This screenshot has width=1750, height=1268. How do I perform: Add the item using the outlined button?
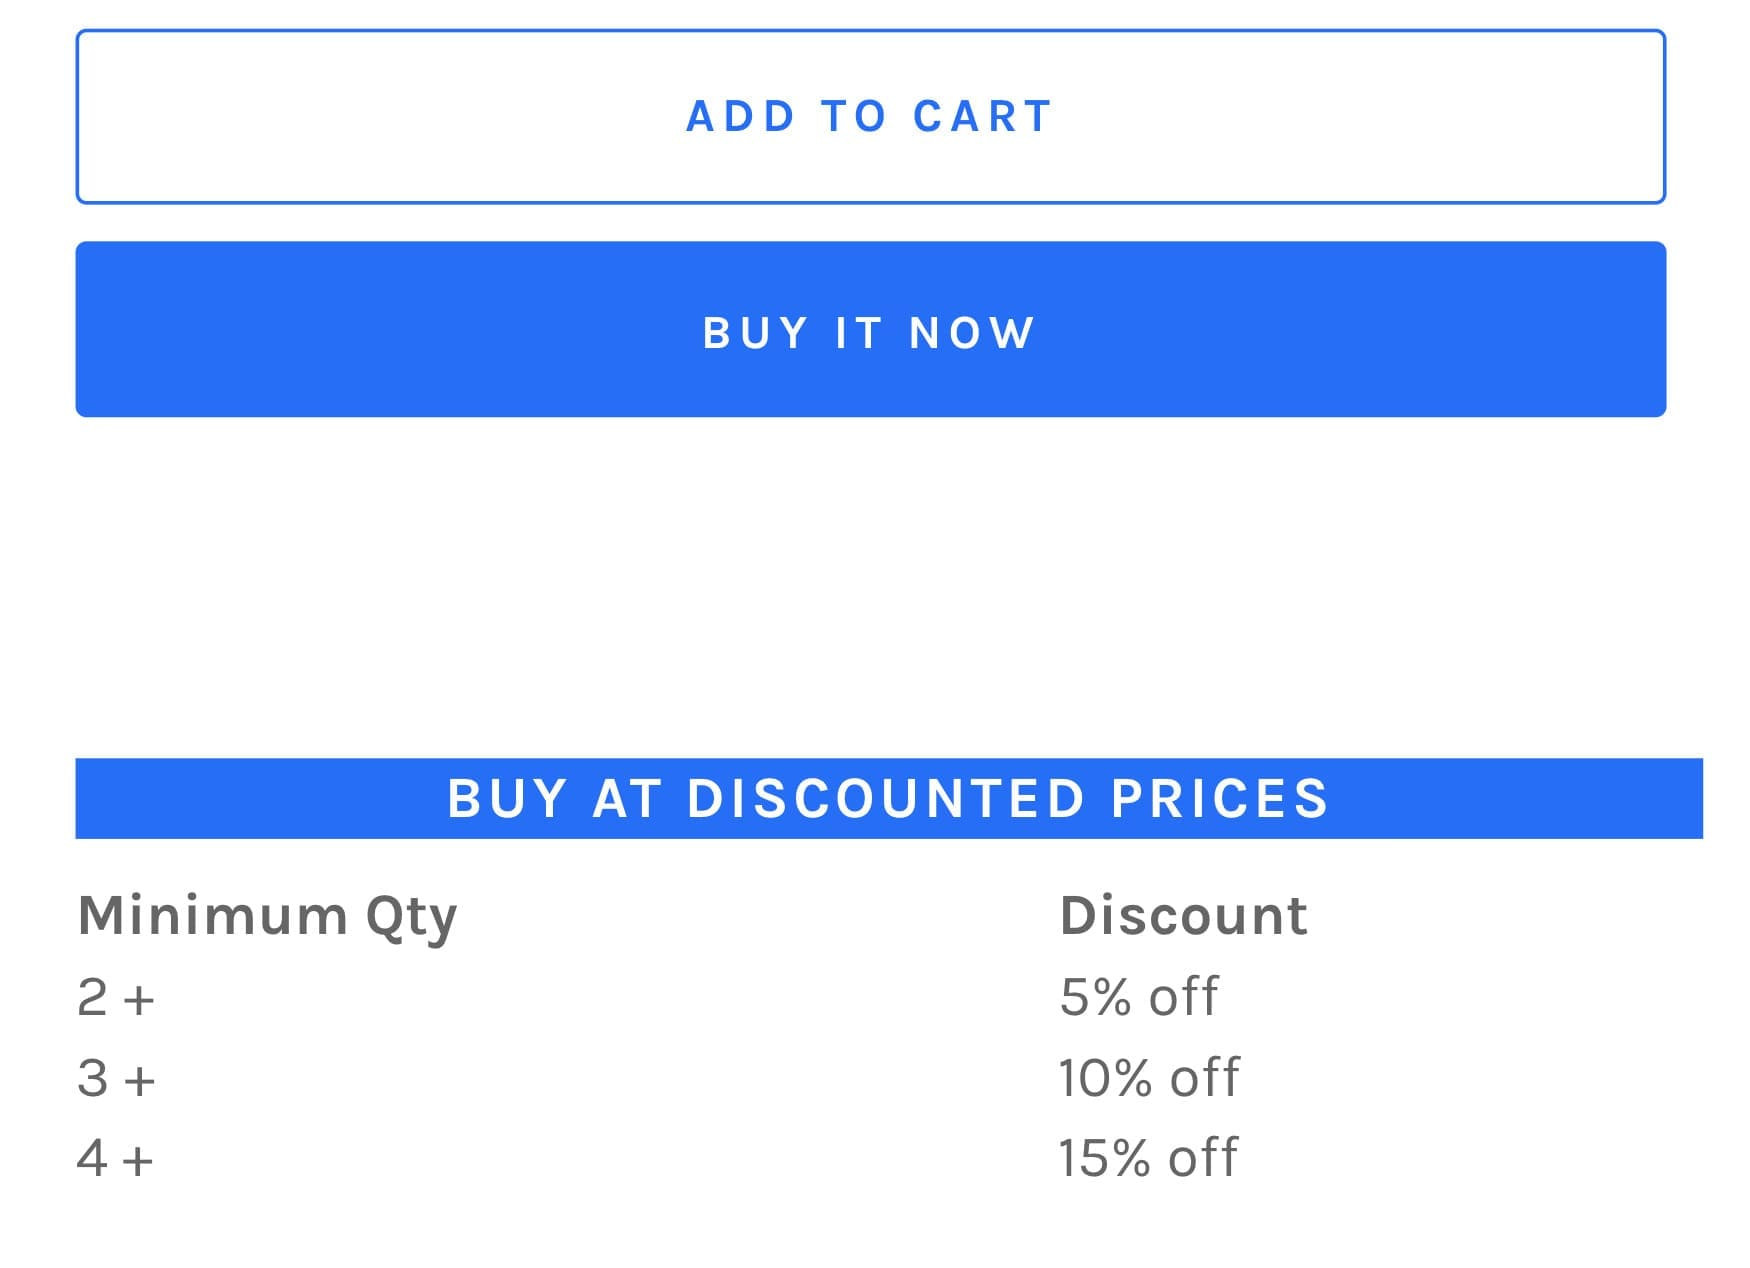[870, 117]
